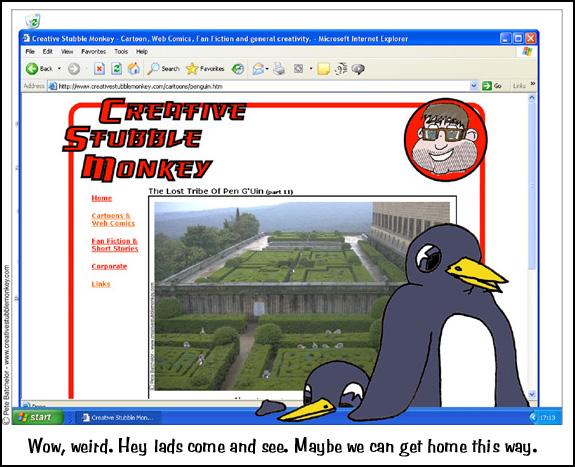Click the Mail envelope icon
The width and height of the screenshot is (575, 467).
pos(258,69)
